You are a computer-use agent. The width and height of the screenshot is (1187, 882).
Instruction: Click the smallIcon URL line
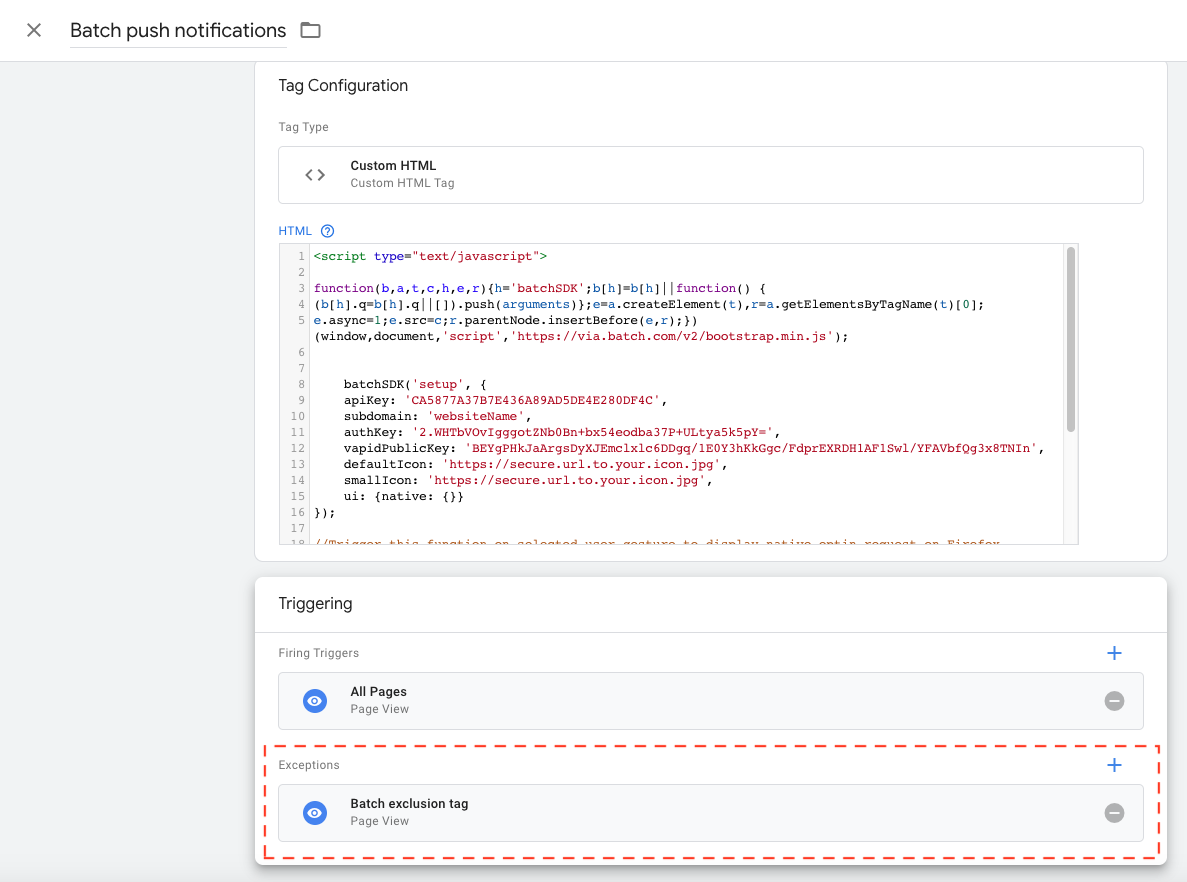click(528, 480)
